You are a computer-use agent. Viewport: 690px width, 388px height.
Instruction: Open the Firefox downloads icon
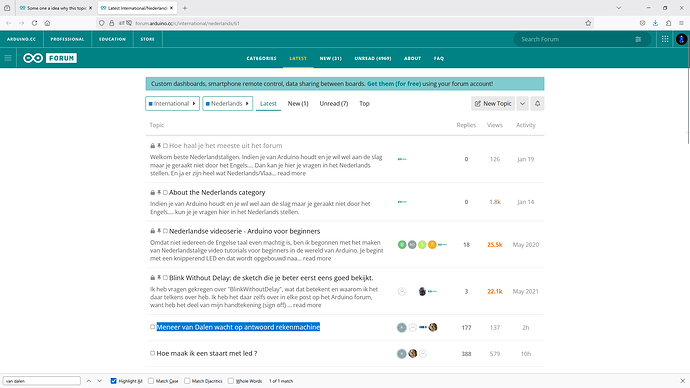[655, 23]
